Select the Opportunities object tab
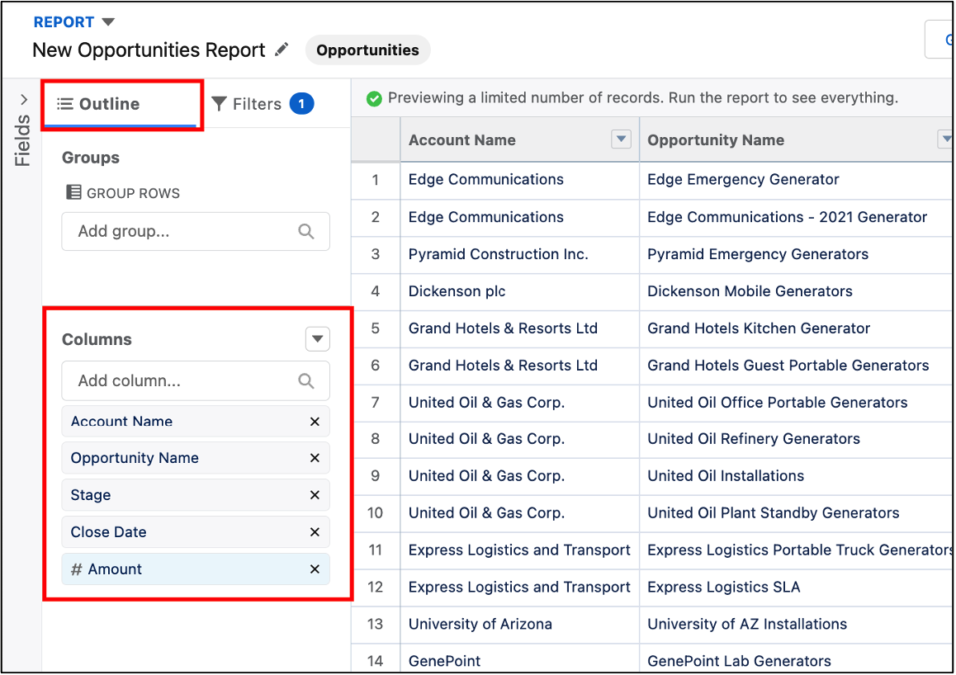 [x=367, y=49]
